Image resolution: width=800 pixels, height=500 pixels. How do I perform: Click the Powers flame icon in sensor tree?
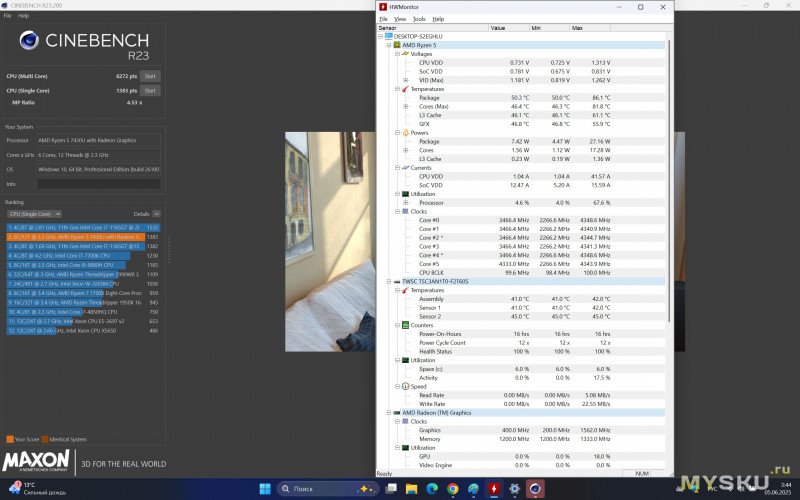click(405, 132)
